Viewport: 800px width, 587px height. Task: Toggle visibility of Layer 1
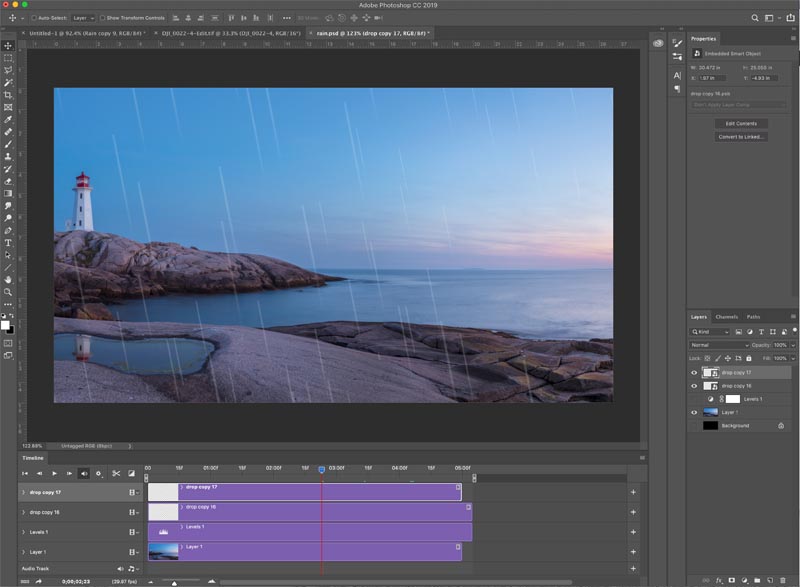694,413
